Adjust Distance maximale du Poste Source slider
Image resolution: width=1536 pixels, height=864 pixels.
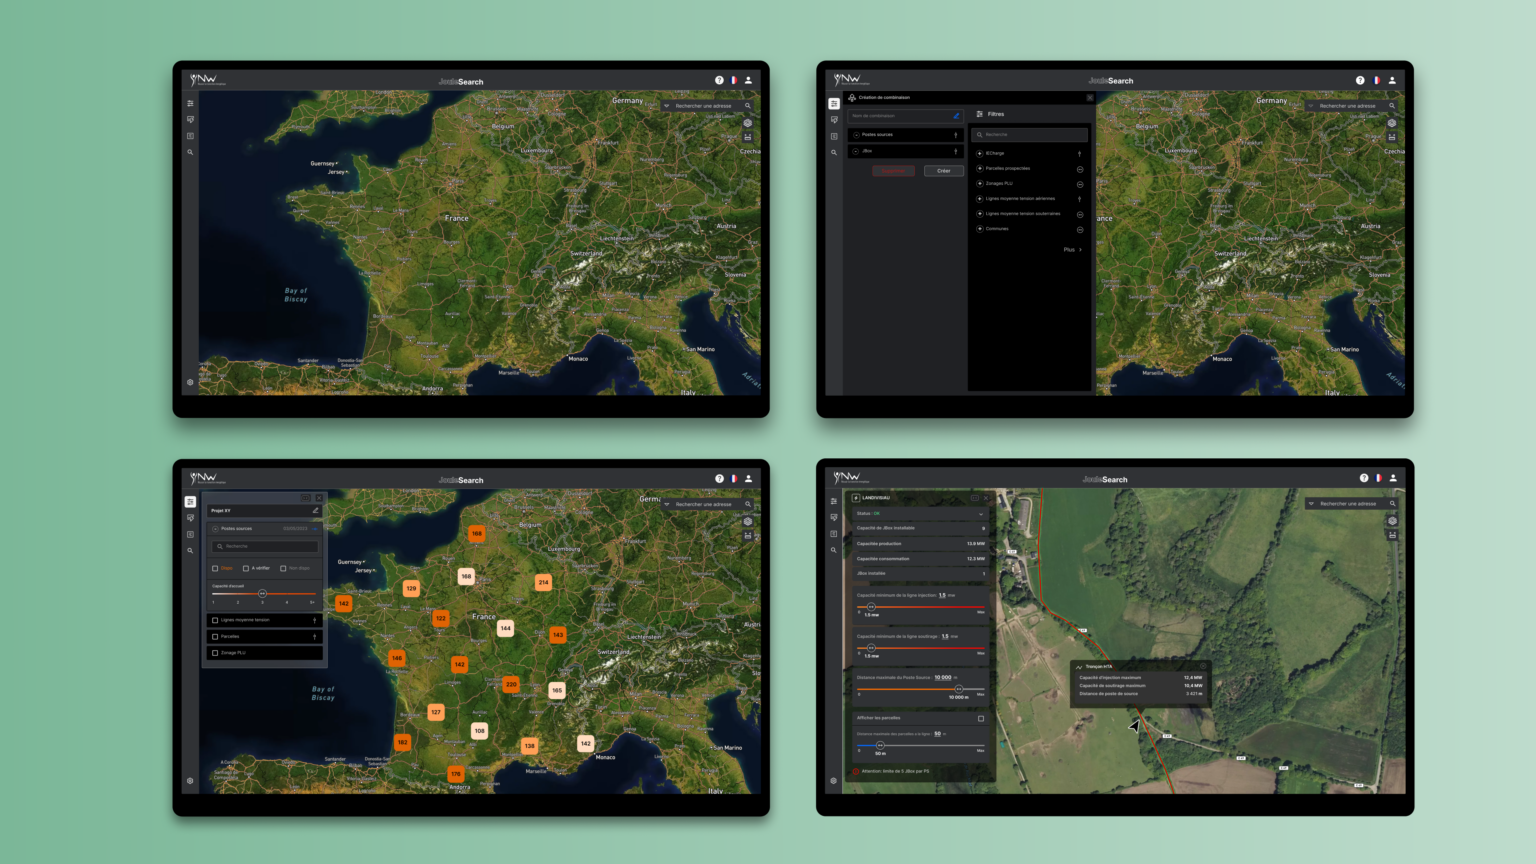click(959, 688)
